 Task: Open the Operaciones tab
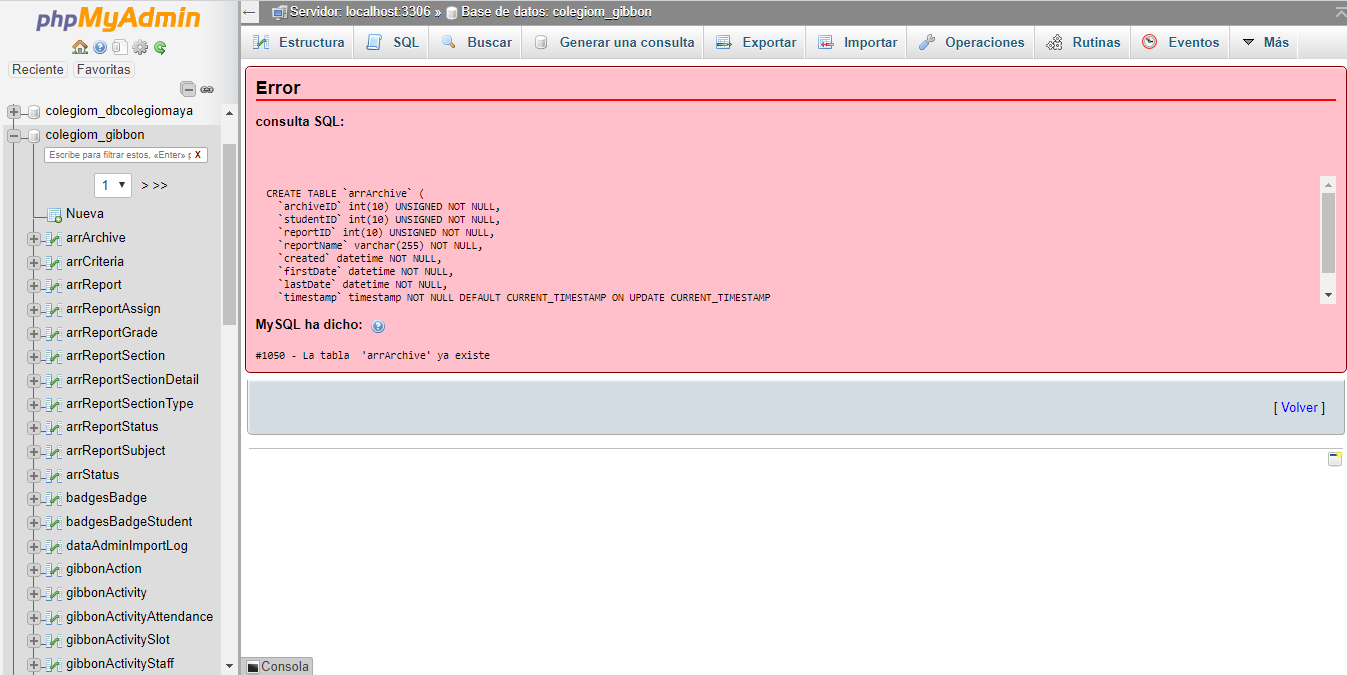[x=971, y=42]
